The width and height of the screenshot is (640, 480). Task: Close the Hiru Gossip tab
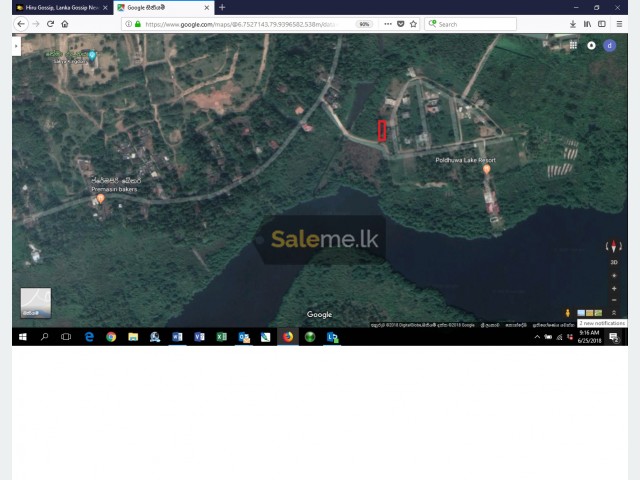[105, 7]
